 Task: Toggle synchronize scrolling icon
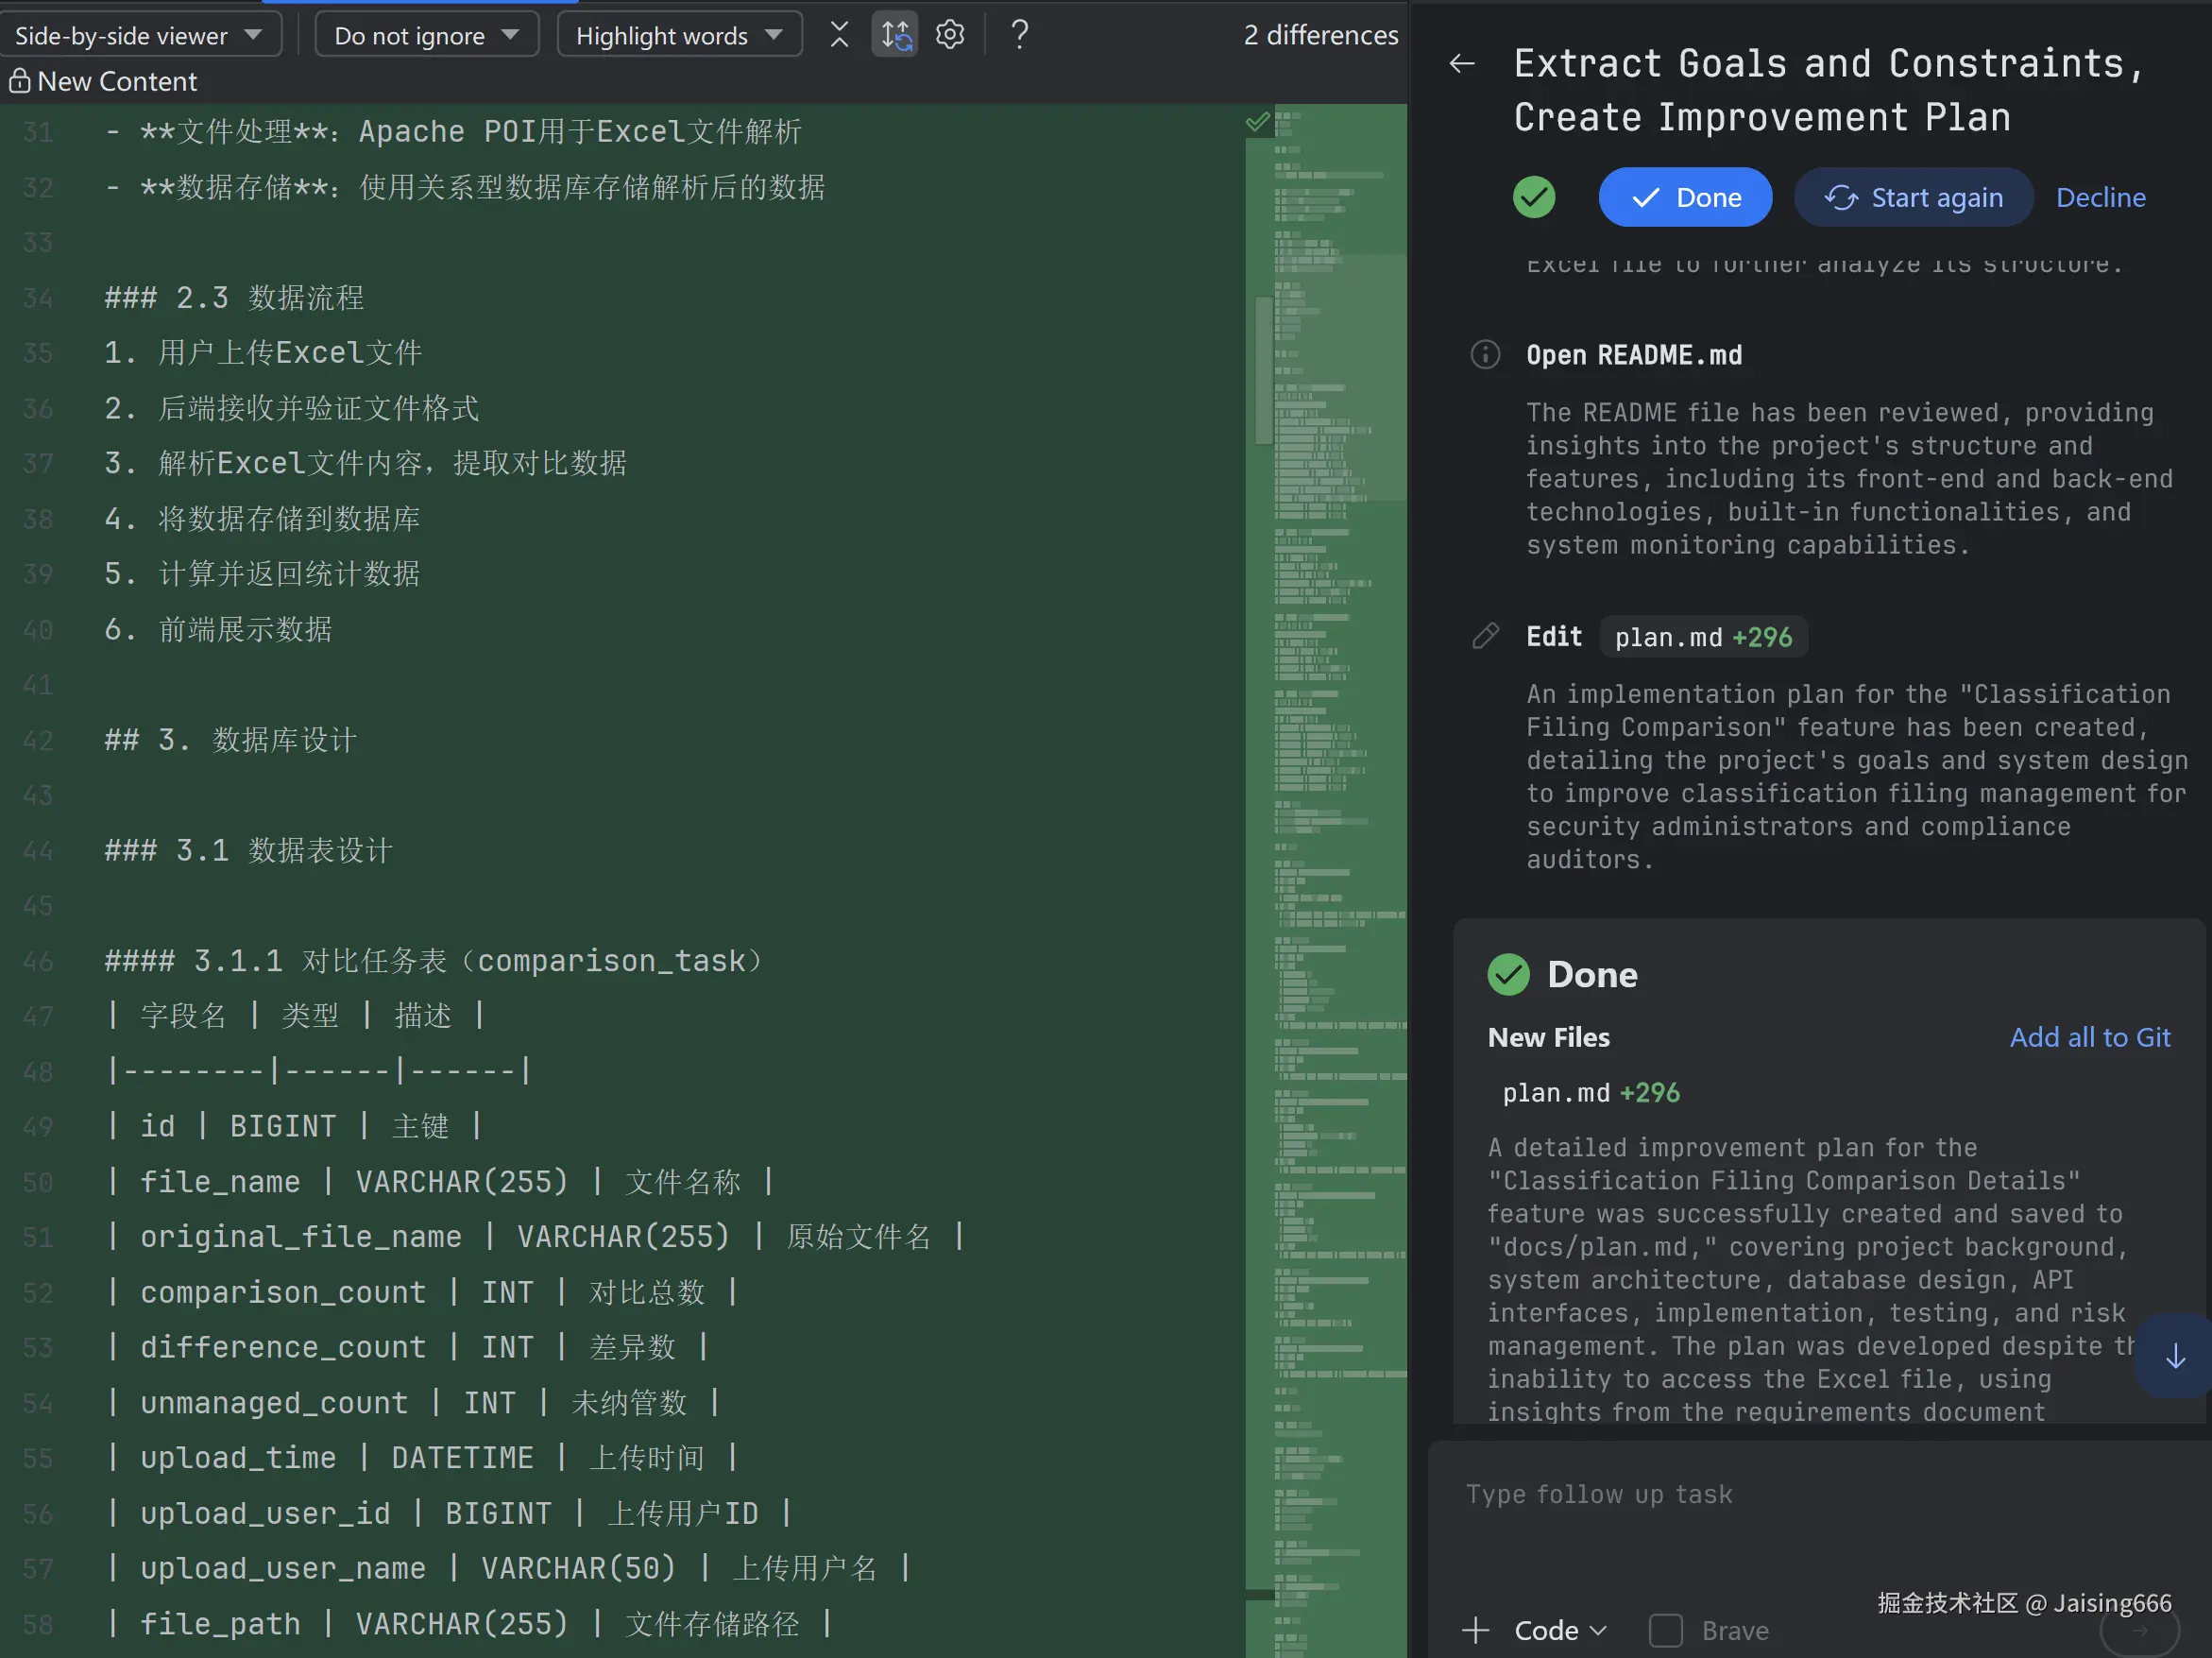coord(895,35)
